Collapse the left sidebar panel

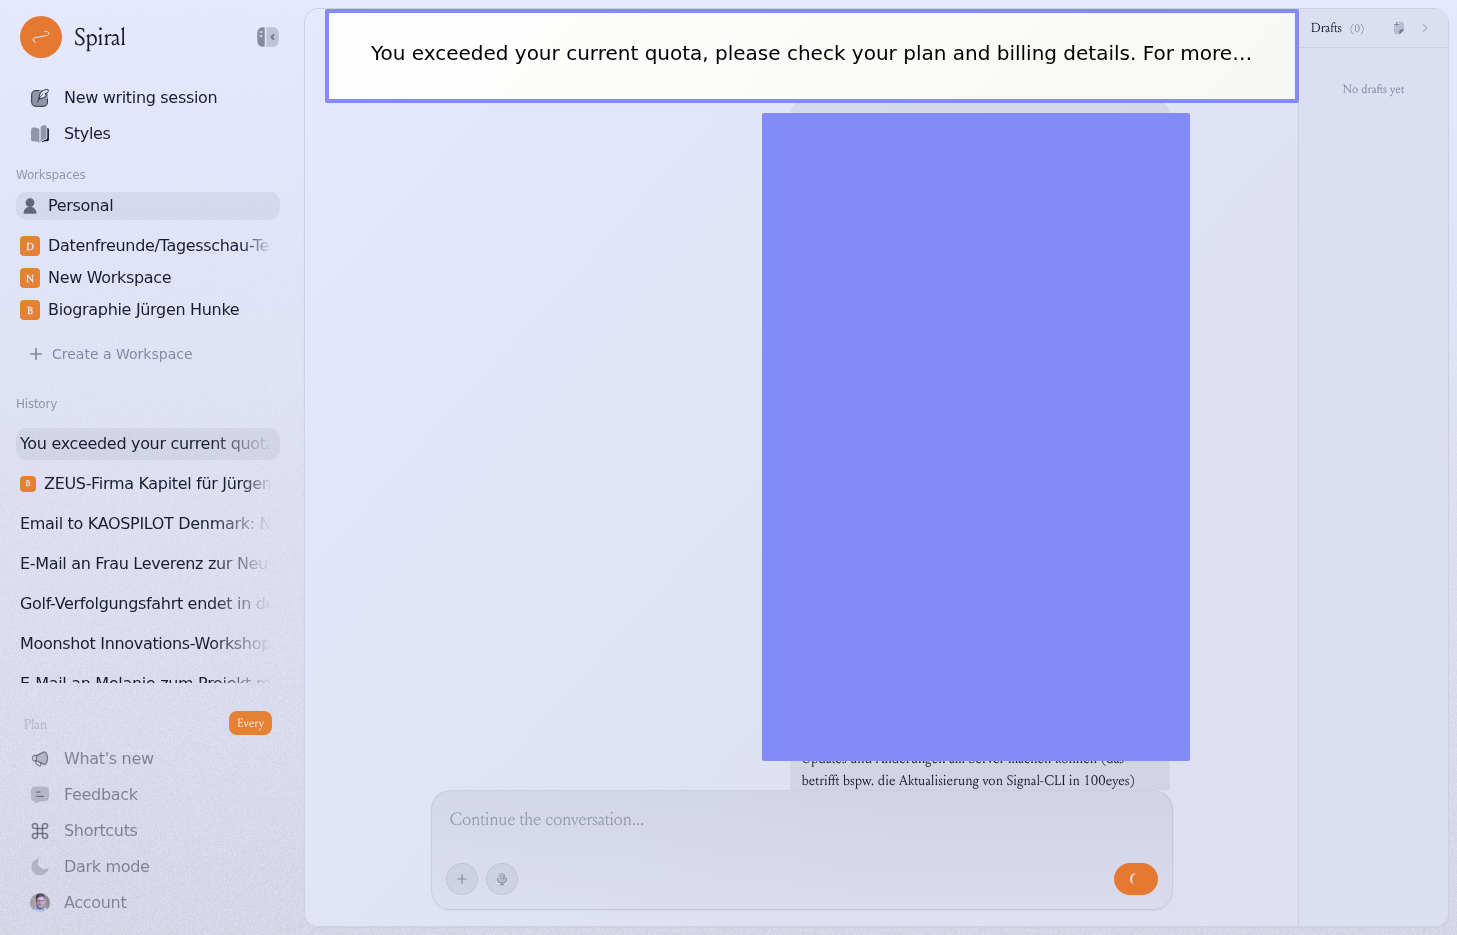tap(267, 37)
